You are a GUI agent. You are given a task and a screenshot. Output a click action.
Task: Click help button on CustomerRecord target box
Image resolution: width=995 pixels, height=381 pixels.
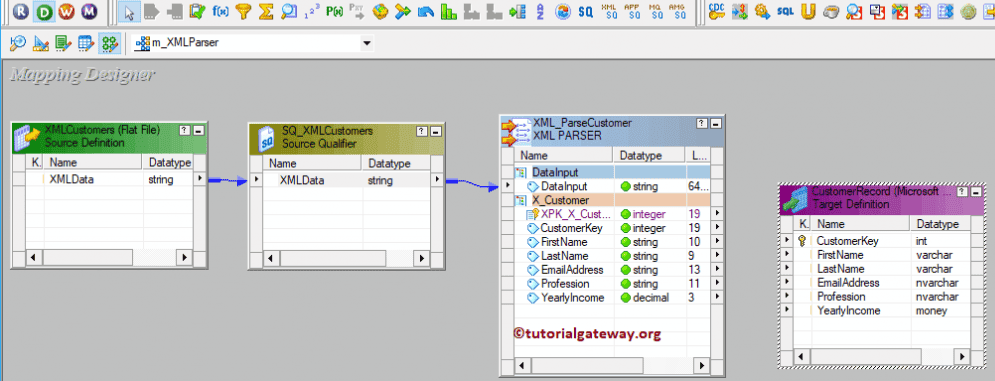(962, 191)
